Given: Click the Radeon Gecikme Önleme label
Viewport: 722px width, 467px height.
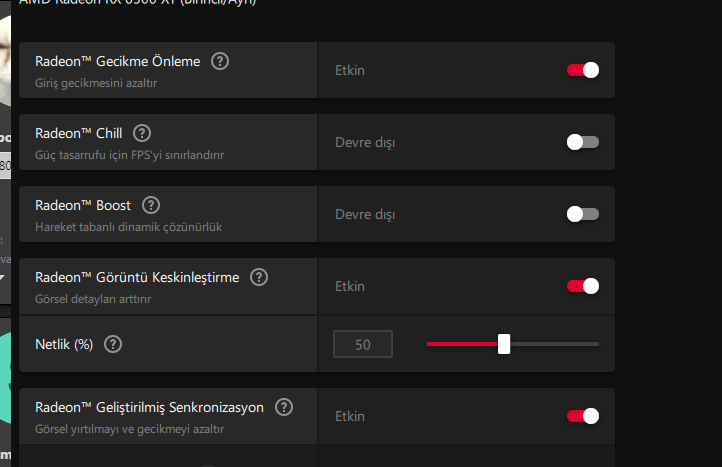Looking at the screenshot, I should point(117,61).
